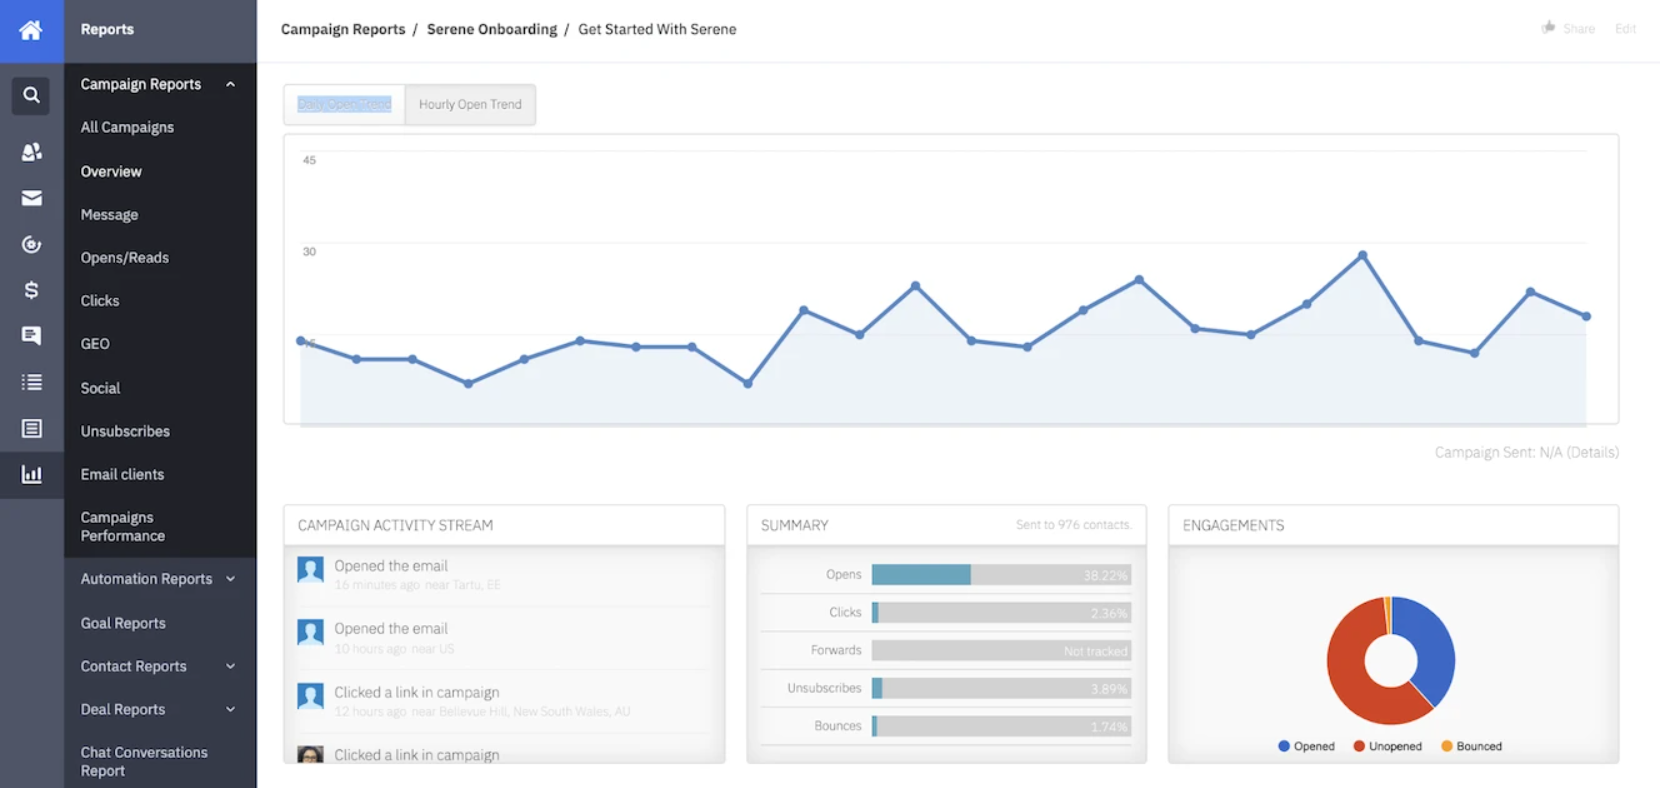Open the conversations chat bubble icon
This screenshot has height=788, width=1663.
click(31, 336)
